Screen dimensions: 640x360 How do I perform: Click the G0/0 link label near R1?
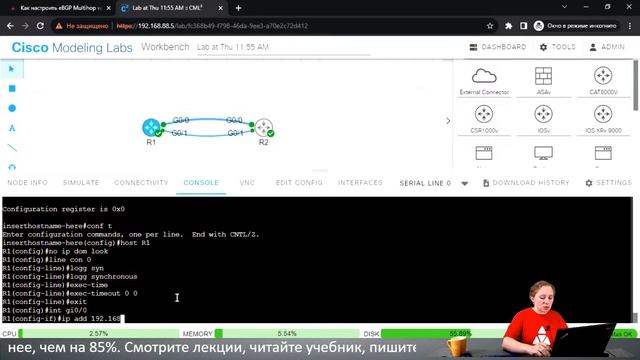(x=181, y=120)
